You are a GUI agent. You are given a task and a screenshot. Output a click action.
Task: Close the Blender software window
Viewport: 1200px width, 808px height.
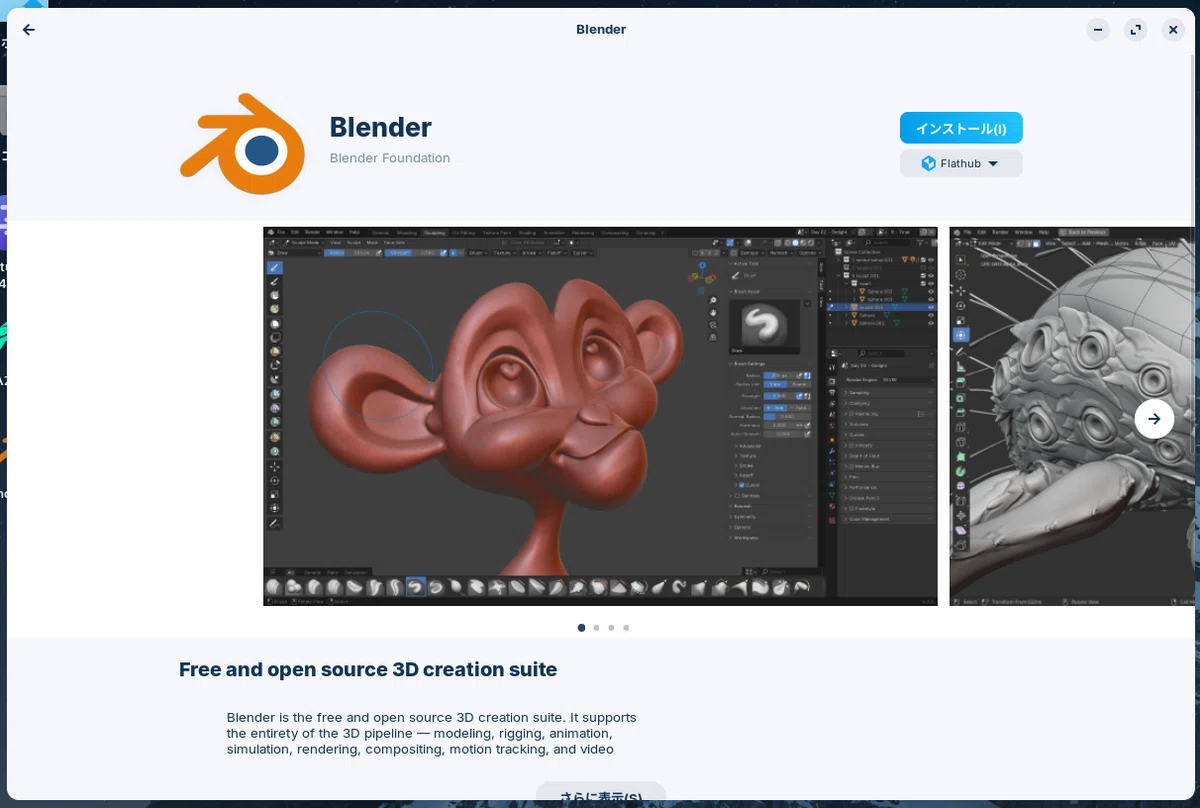1174,30
